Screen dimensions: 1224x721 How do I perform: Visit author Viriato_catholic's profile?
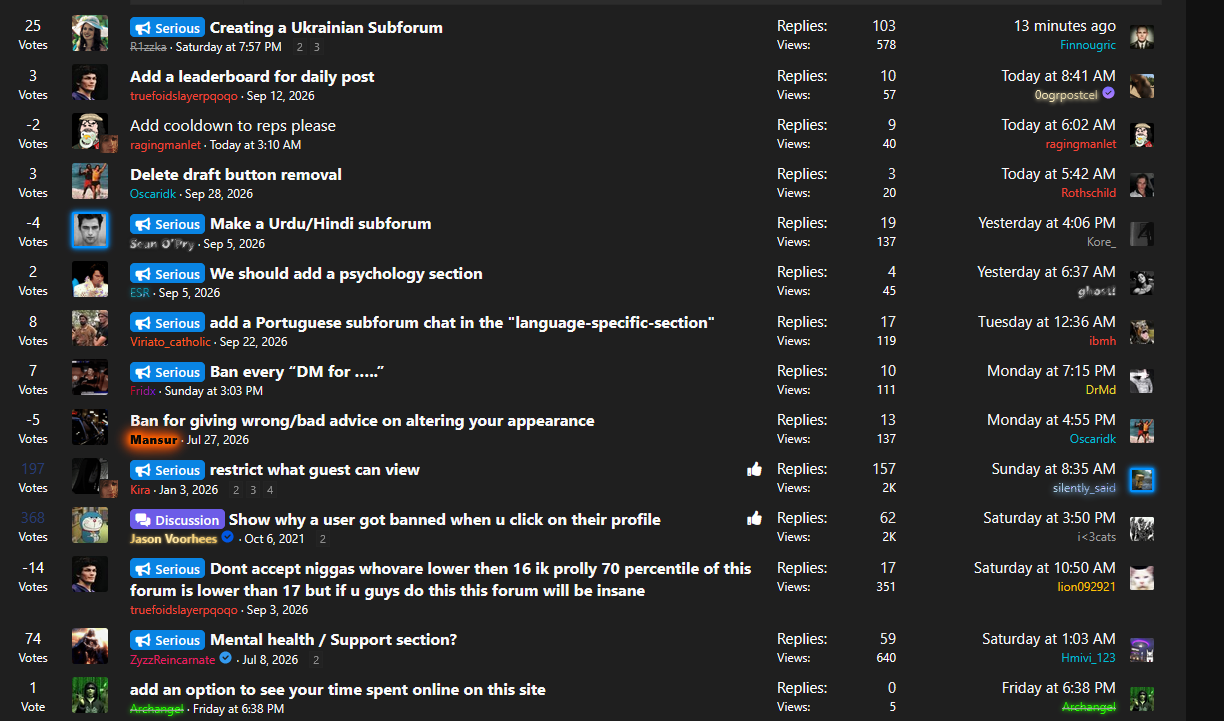tap(171, 342)
